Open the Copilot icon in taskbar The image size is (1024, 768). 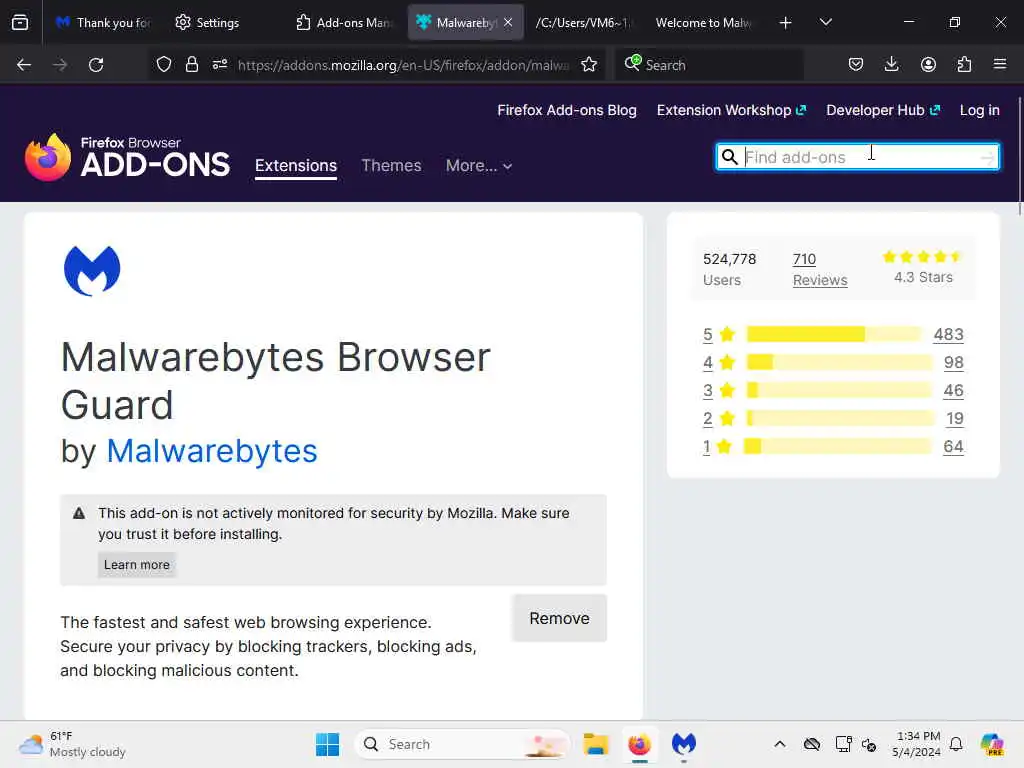pyautogui.click(x=992, y=744)
